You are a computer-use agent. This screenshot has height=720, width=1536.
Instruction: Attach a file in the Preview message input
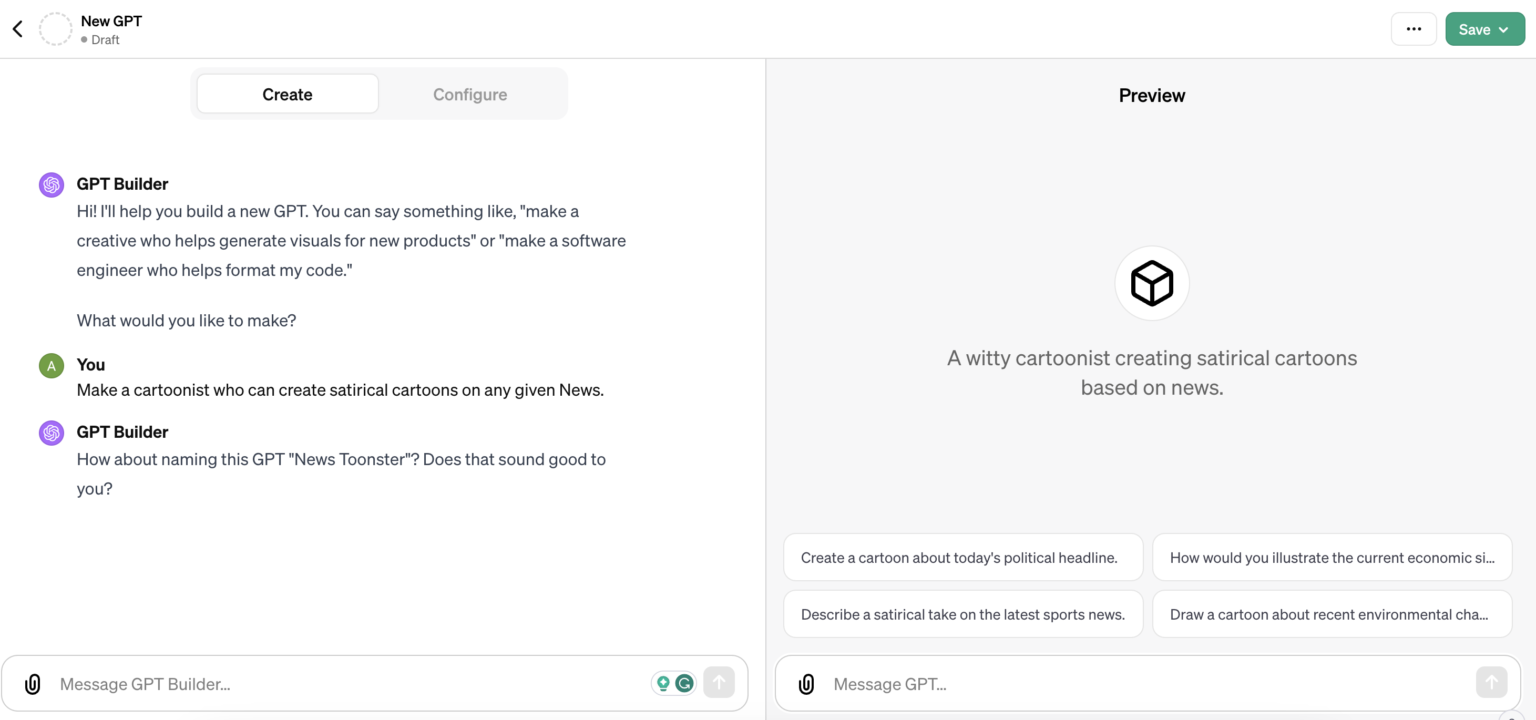pyautogui.click(x=806, y=684)
